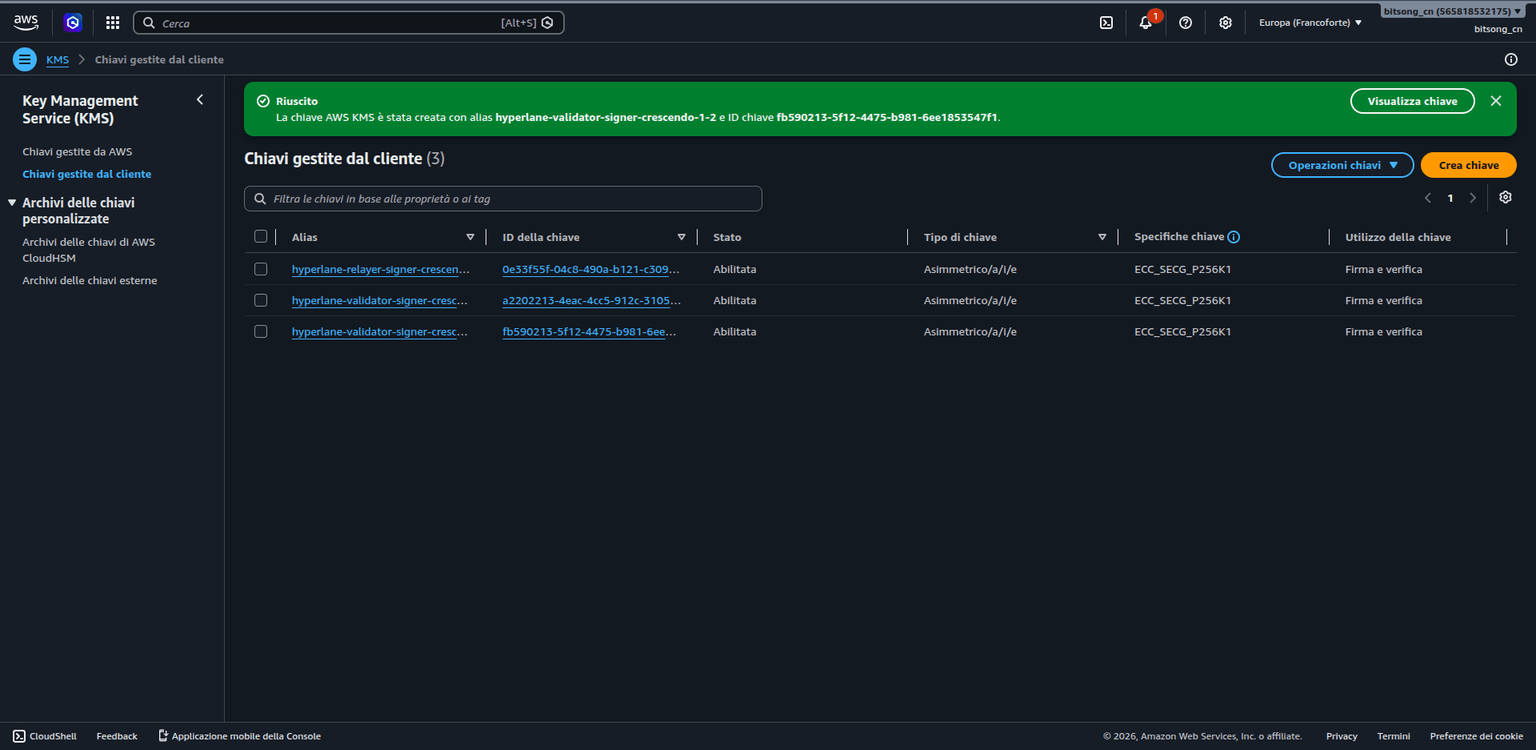Open console settings gear in top bar
The height and width of the screenshot is (750, 1536).
[x=1225, y=22]
